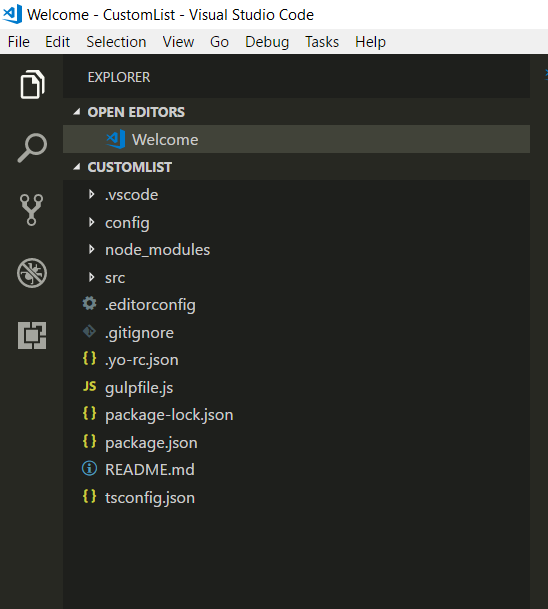Collapse the CUSTOMLIST project section

[x=77, y=167]
